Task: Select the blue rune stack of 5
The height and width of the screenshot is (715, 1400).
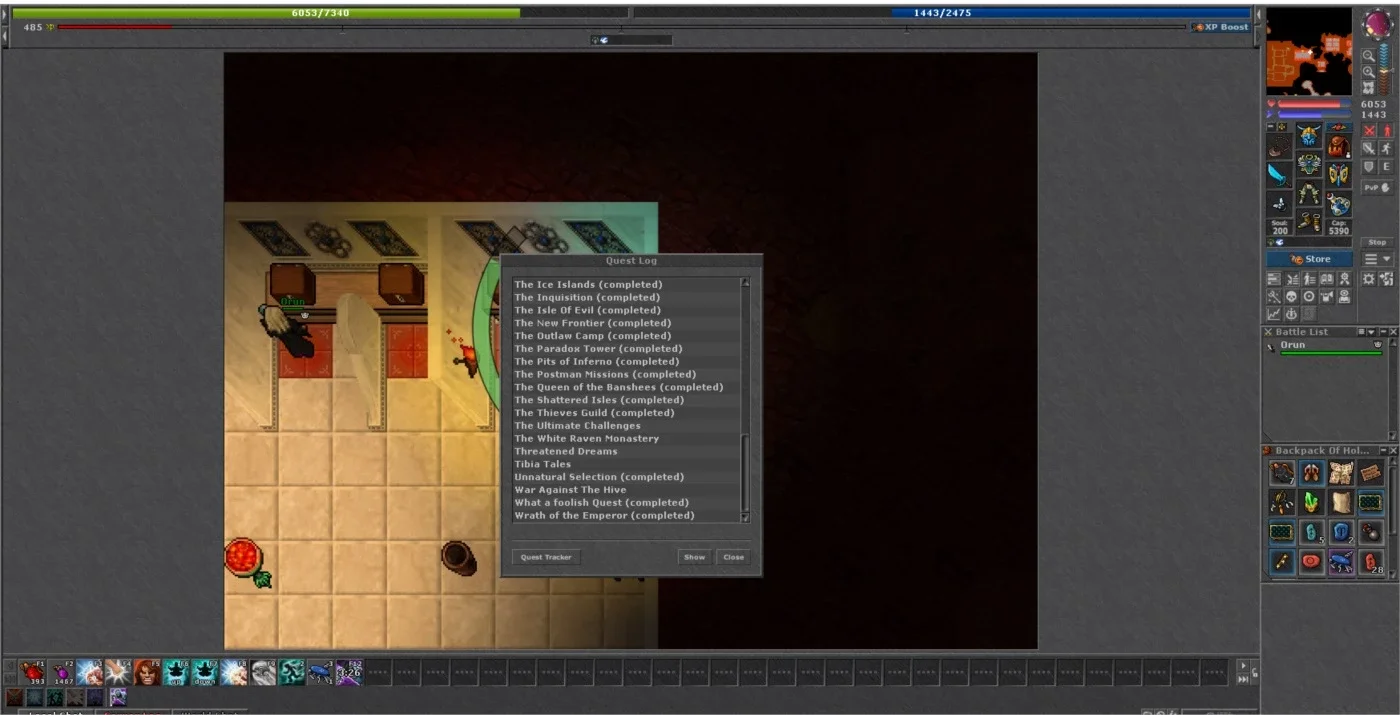Action: click(x=1312, y=532)
